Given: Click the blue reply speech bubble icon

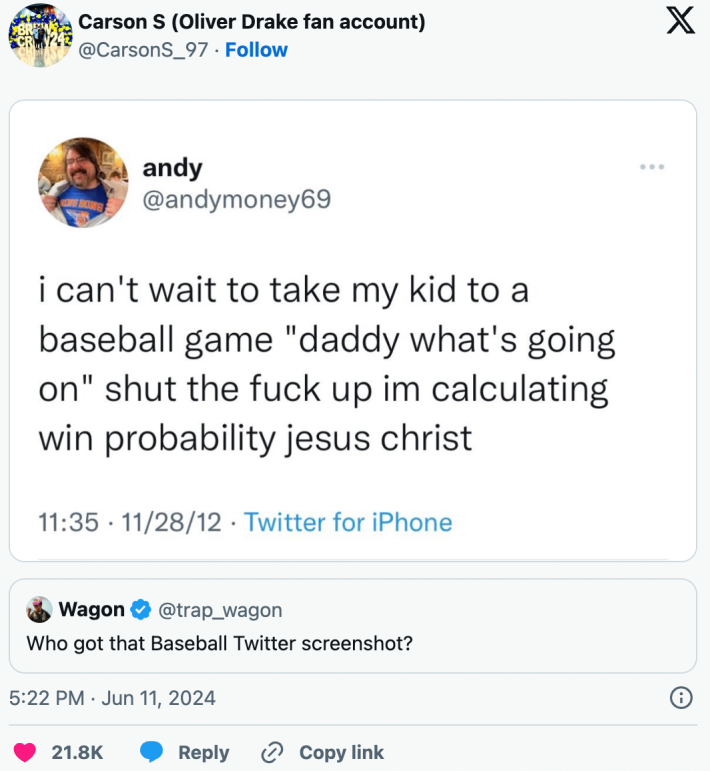Looking at the screenshot, I should pos(151,753).
